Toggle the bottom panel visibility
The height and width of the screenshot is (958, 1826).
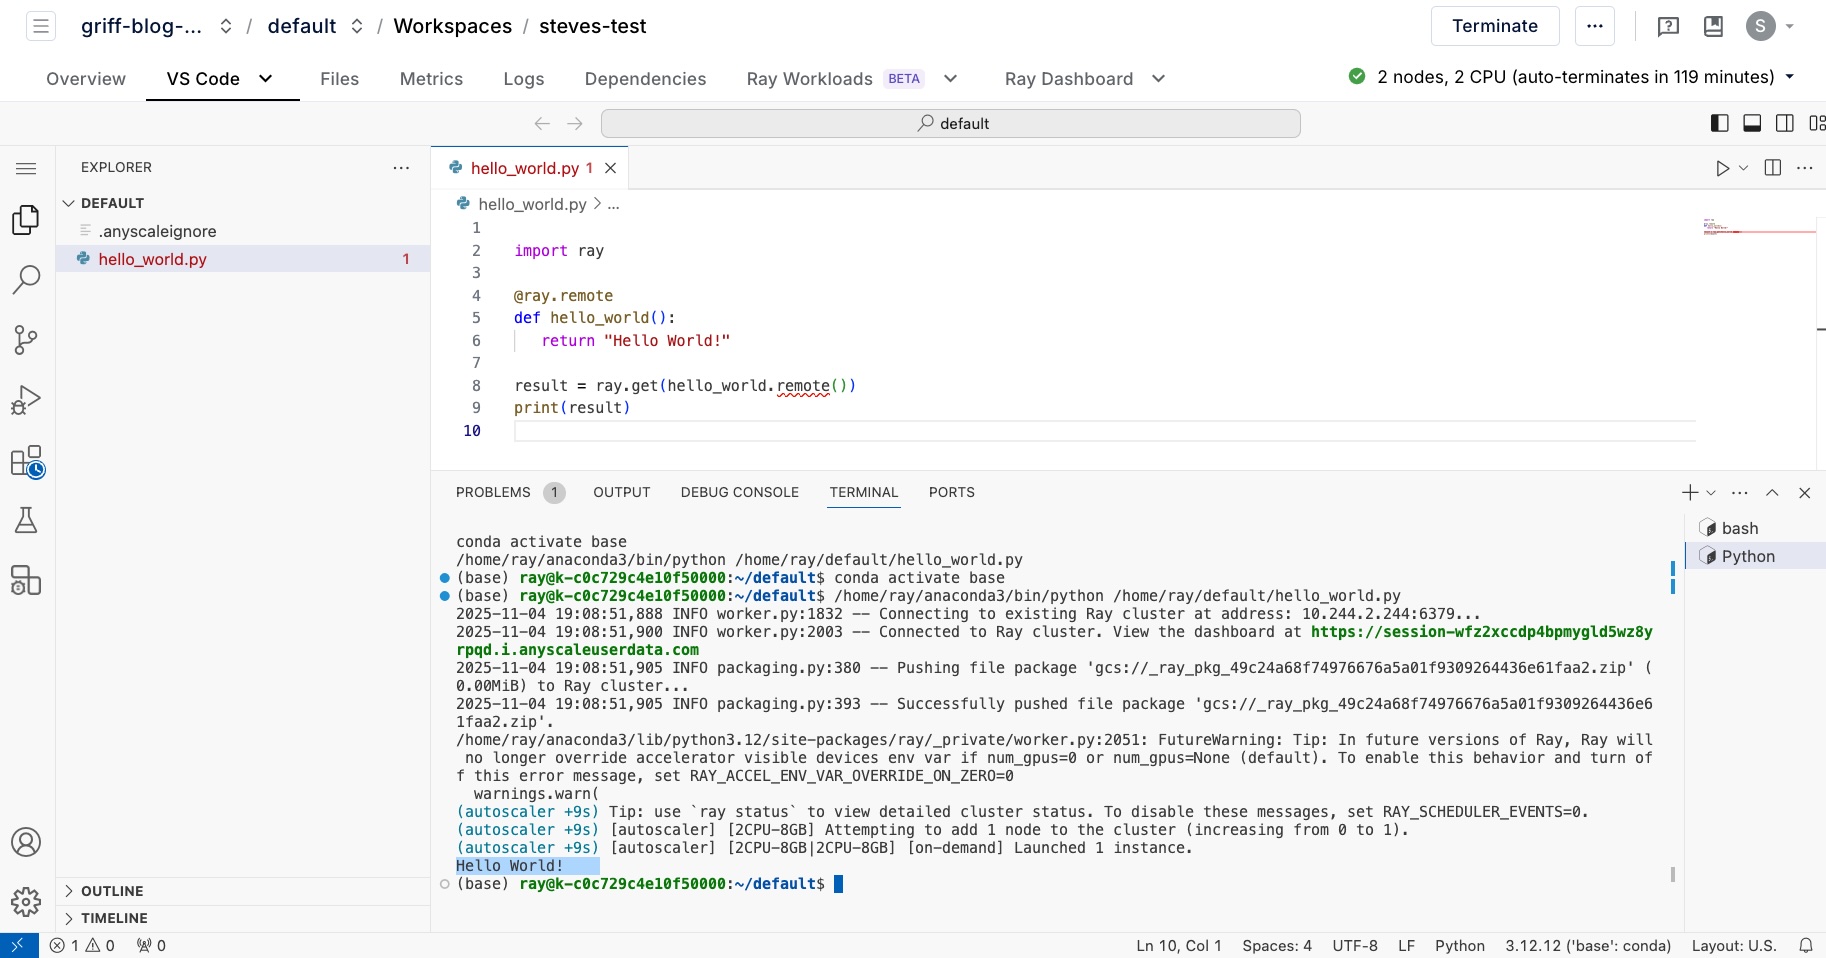tap(1752, 123)
